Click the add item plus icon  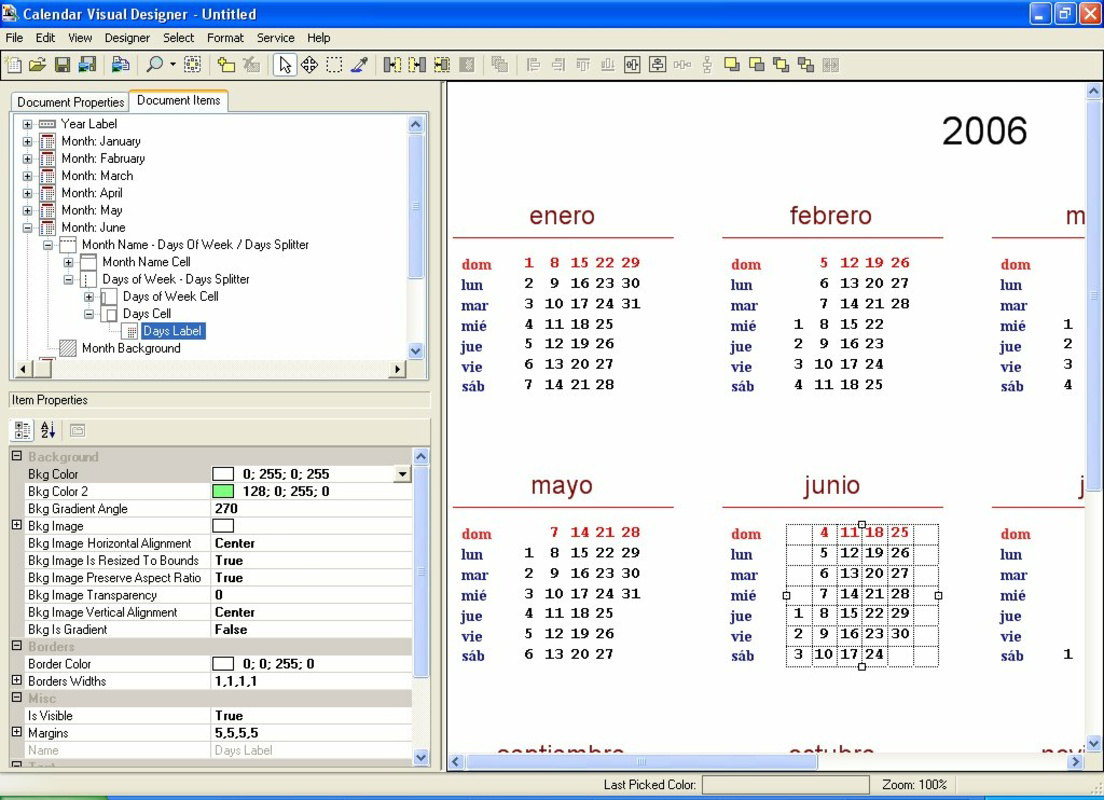(x=226, y=65)
